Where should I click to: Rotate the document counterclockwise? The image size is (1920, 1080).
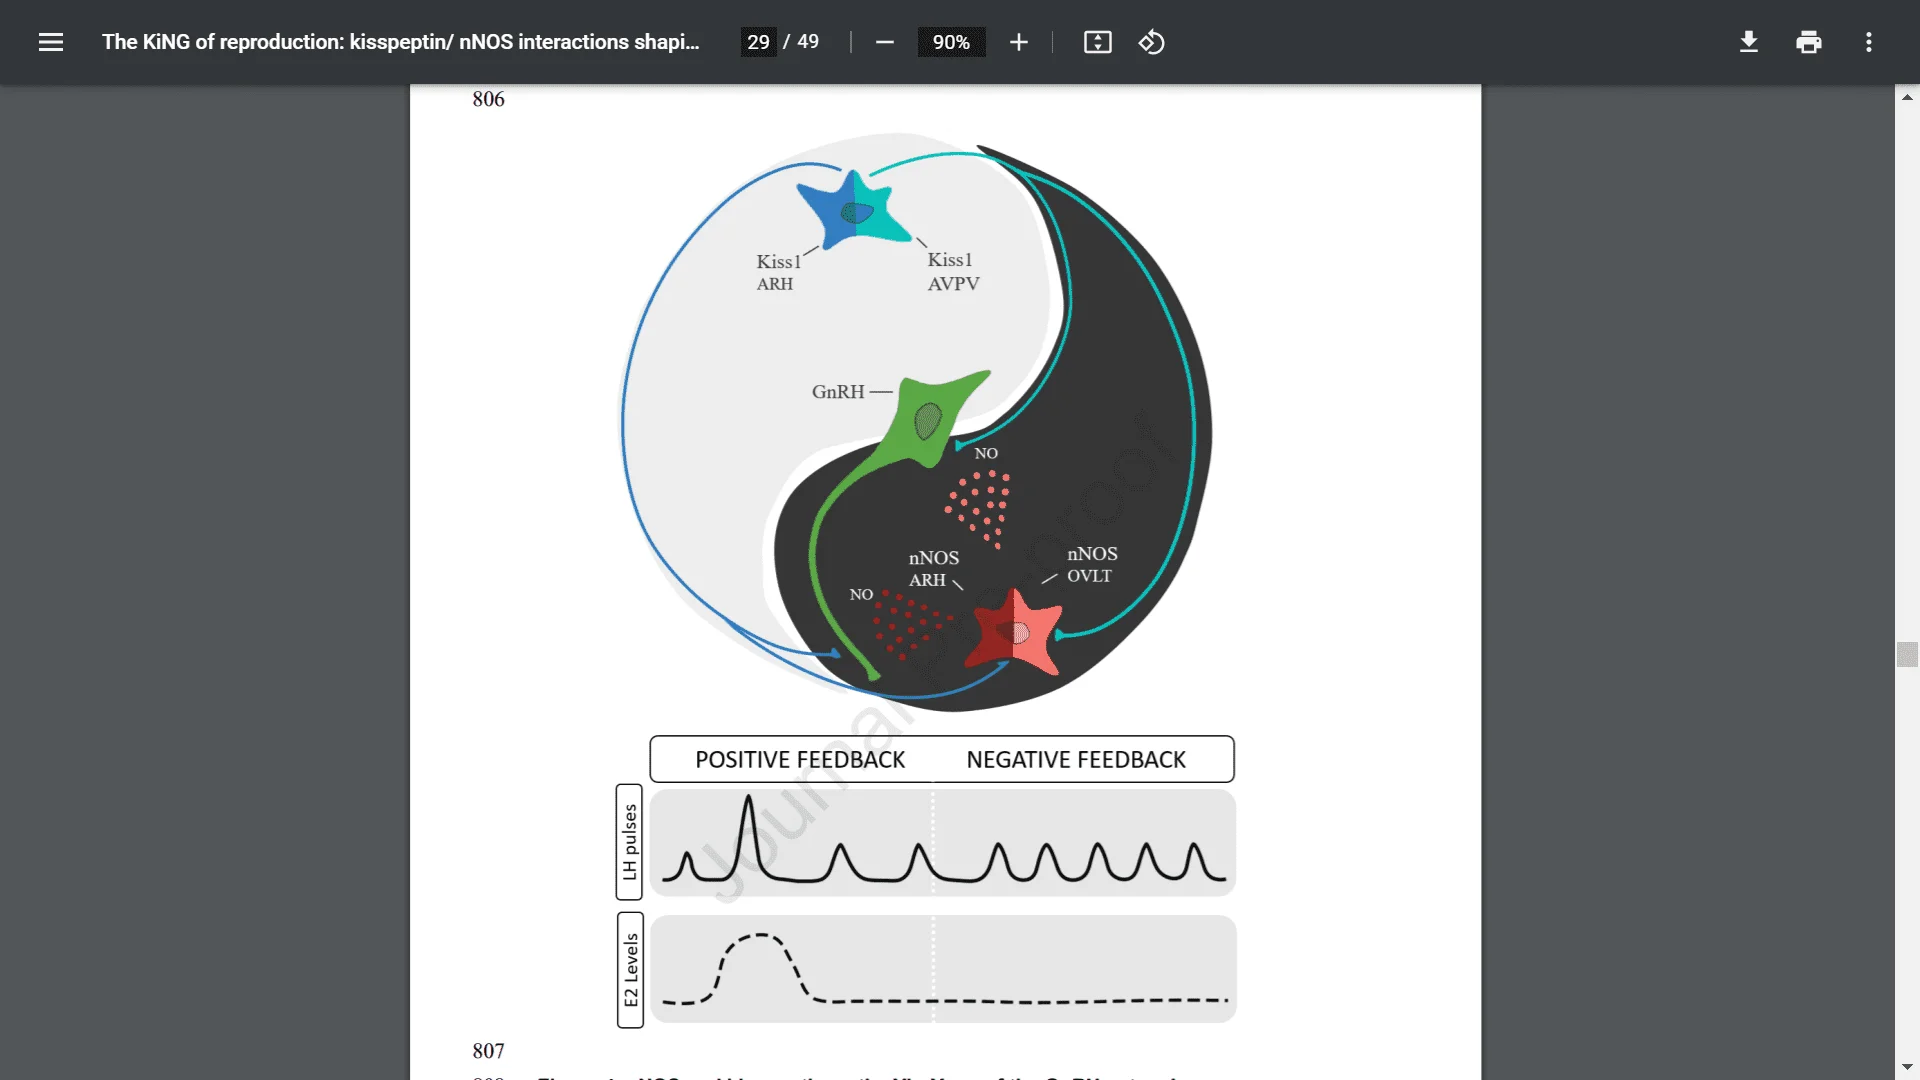[1151, 42]
